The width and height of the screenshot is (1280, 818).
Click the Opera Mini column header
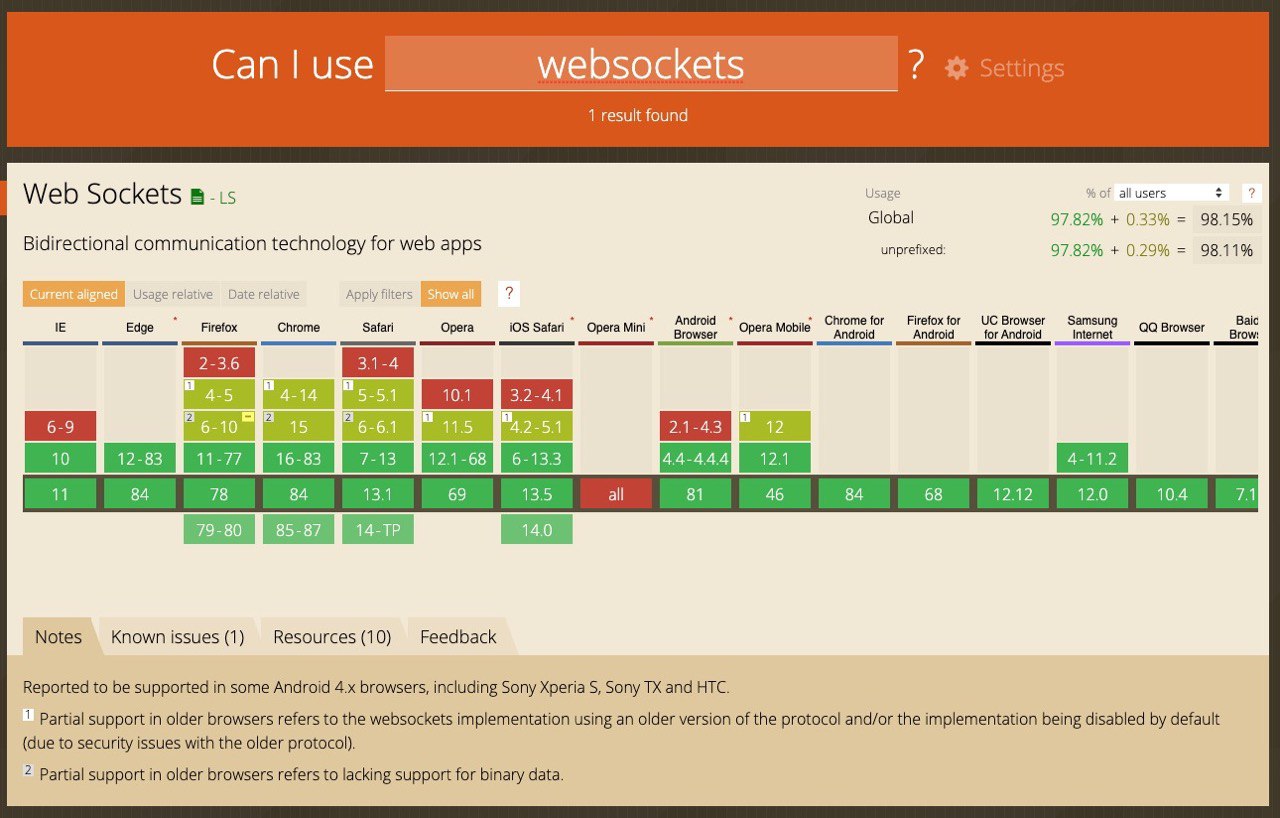coord(616,328)
